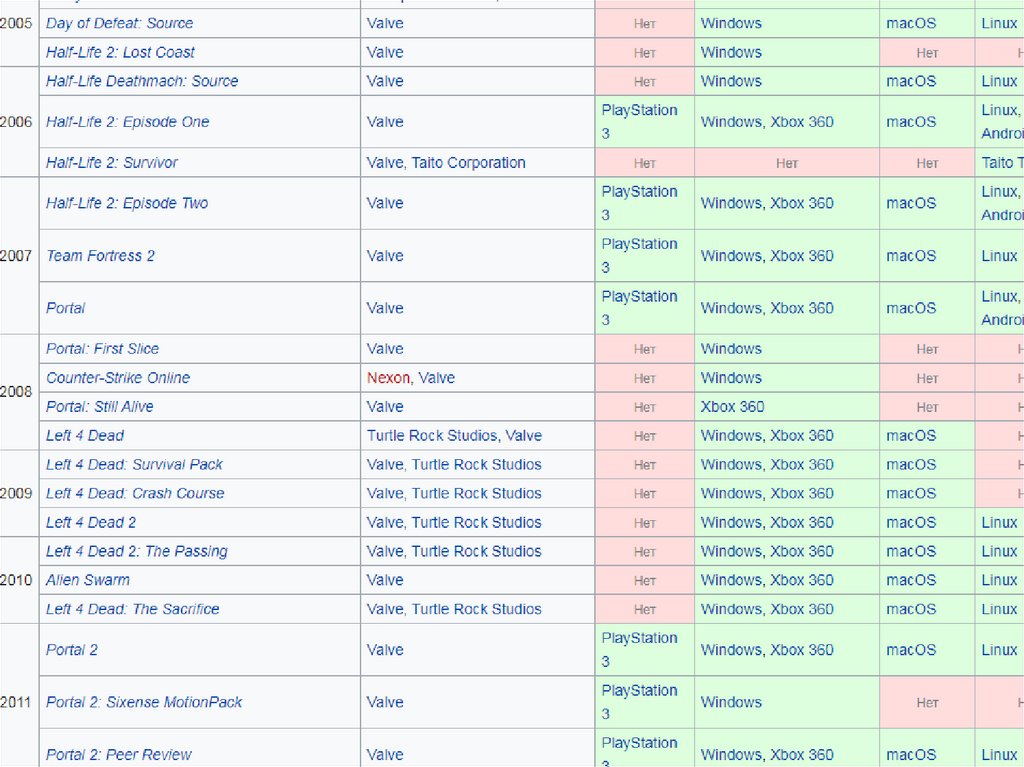Open Turtle Rock Studios in Left 4 Dead row
Viewport: 1024px width, 767px height.
432,436
